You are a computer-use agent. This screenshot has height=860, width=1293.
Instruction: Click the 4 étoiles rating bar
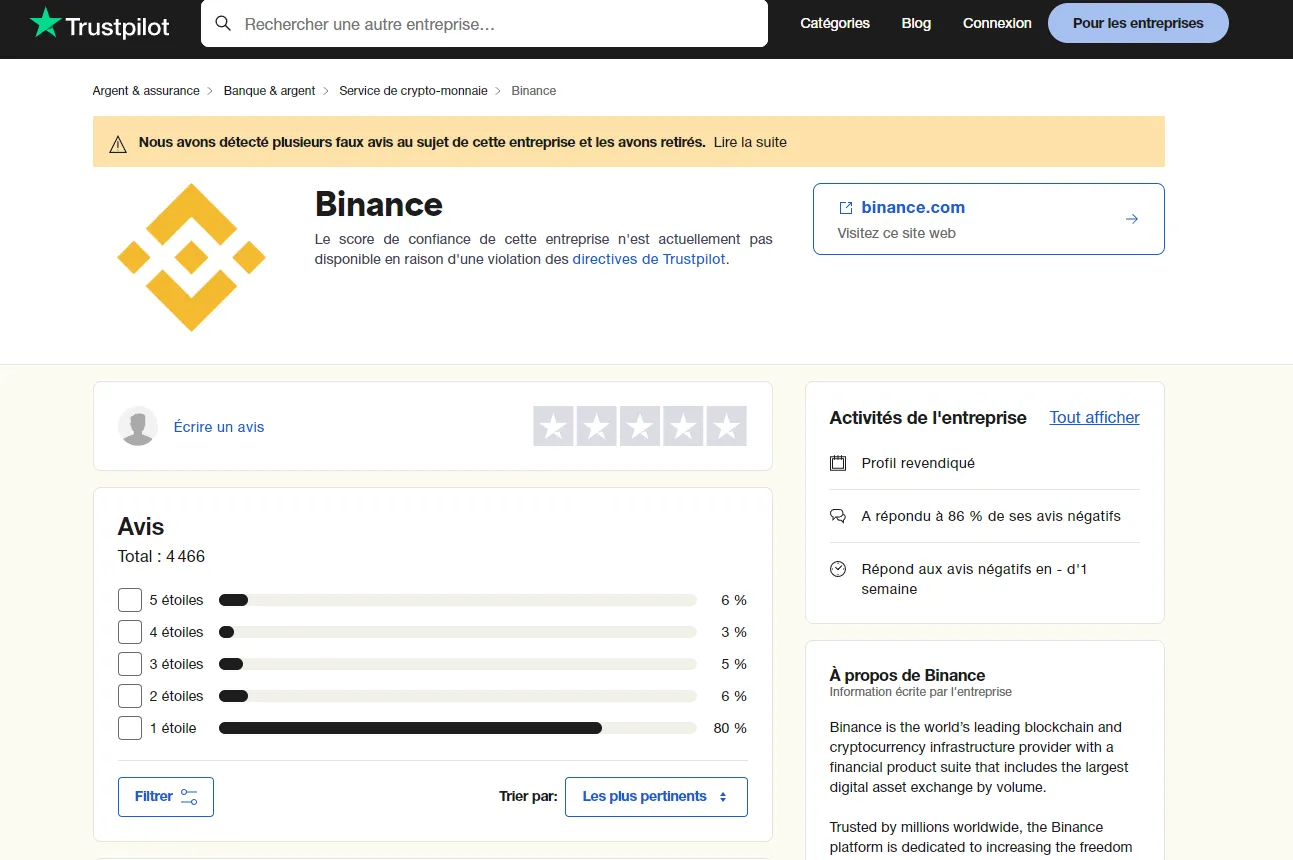[x=458, y=632]
